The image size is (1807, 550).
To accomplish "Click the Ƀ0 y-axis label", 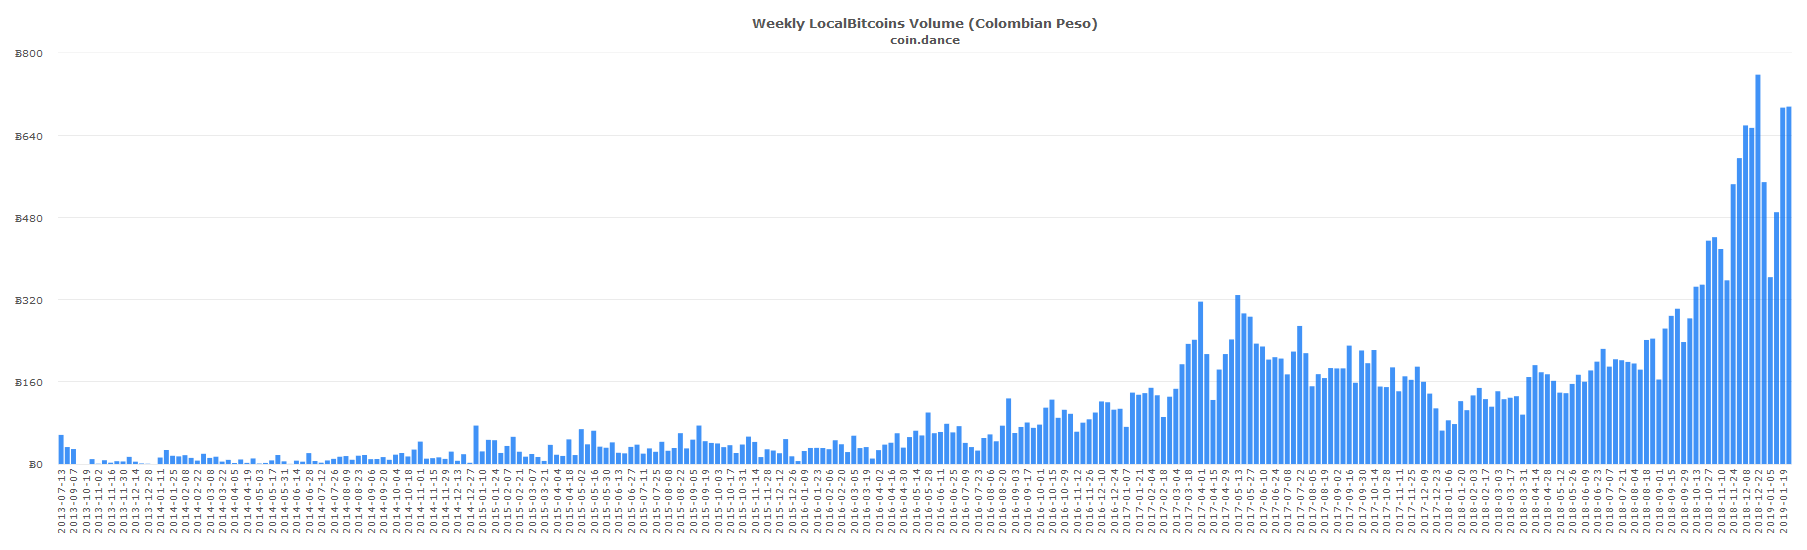I will (35, 465).
